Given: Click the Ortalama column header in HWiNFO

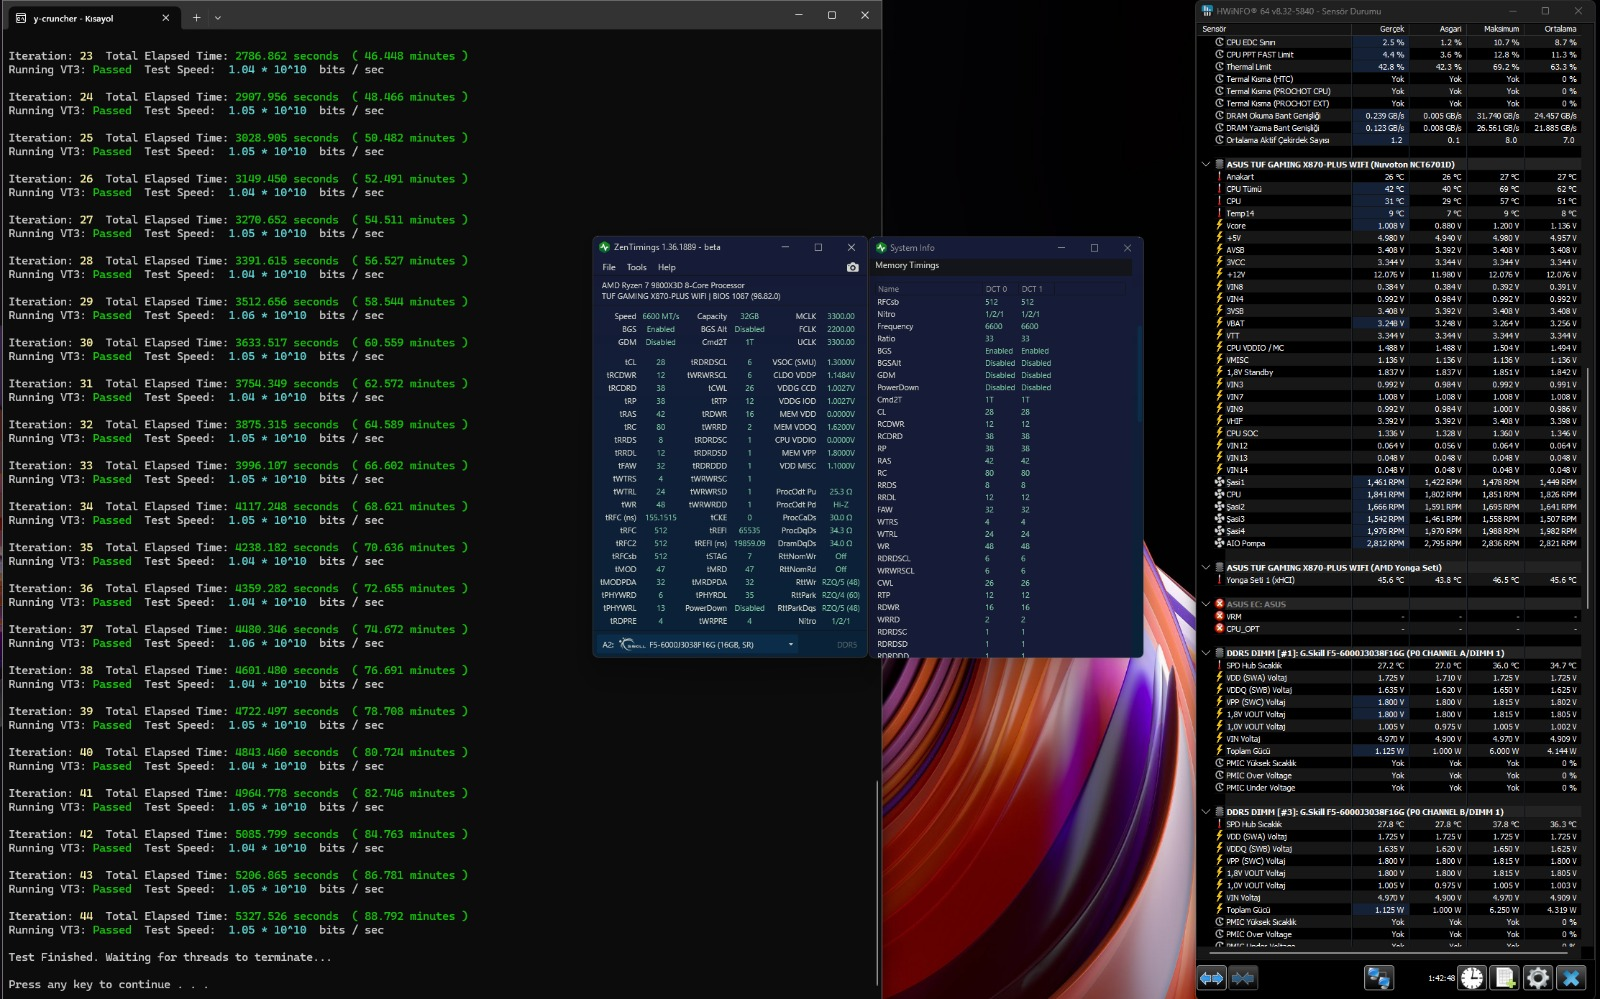Looking at the screenshot, I should point(1552,29).
